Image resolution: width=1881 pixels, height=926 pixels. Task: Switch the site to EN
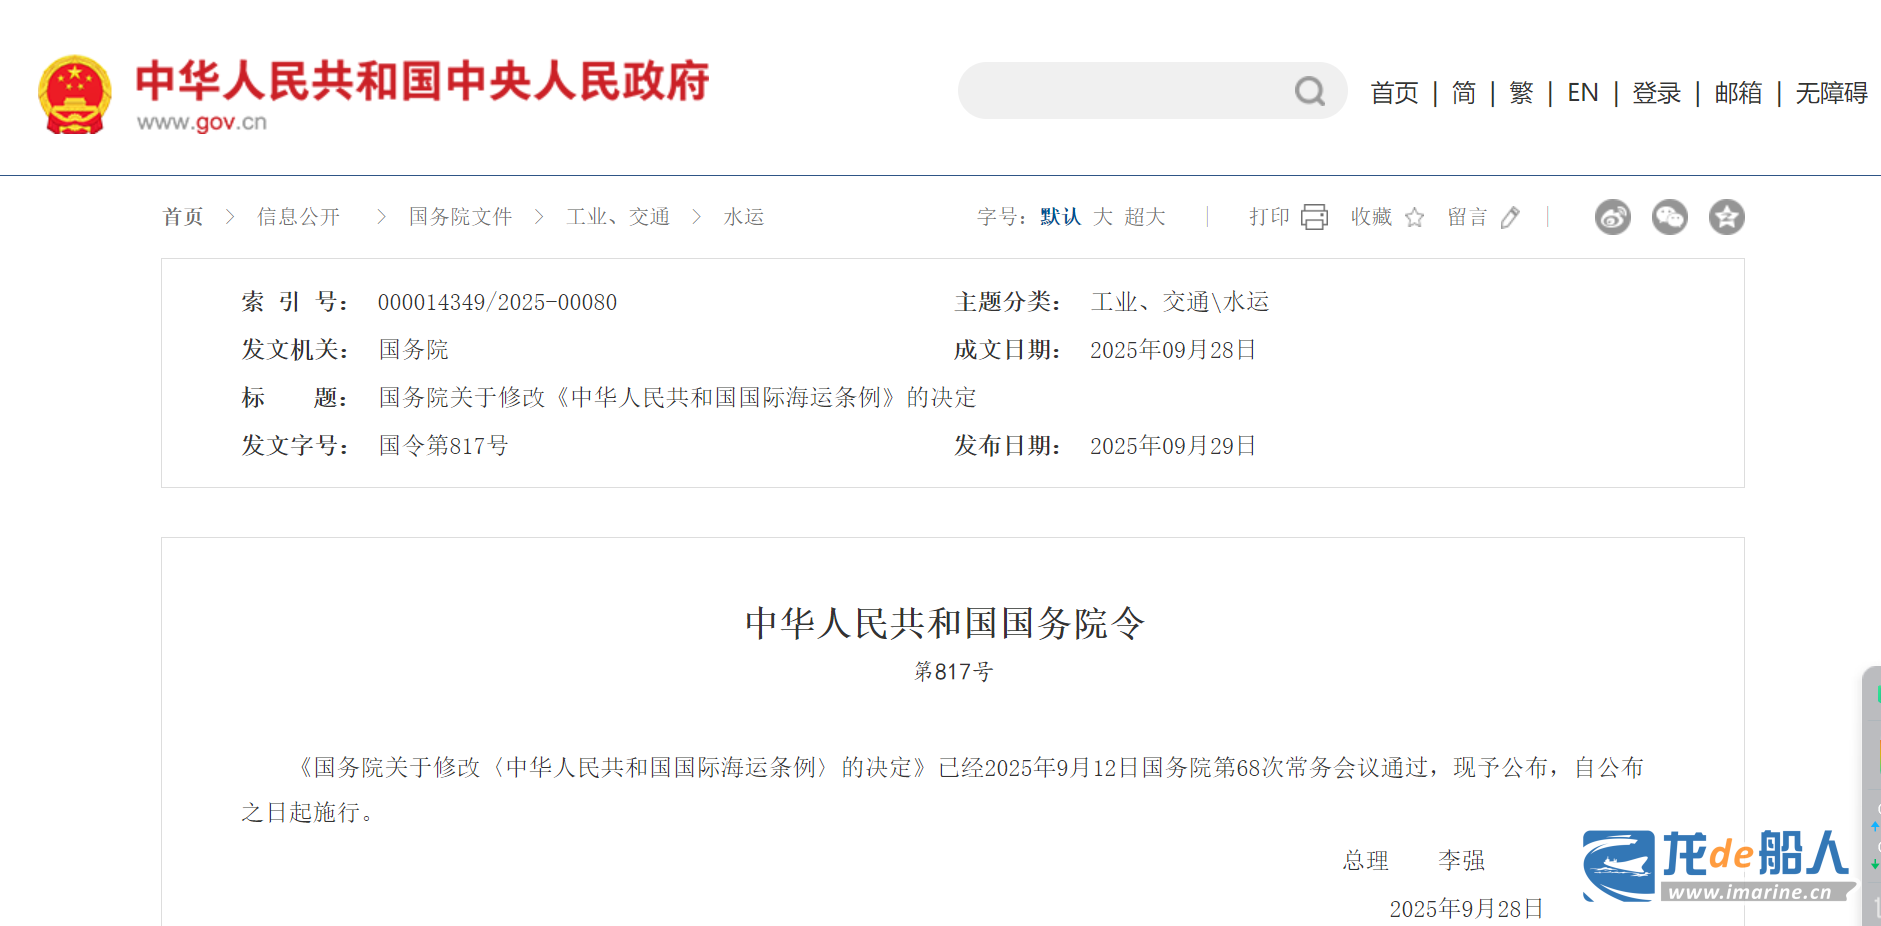[1582, 93]
